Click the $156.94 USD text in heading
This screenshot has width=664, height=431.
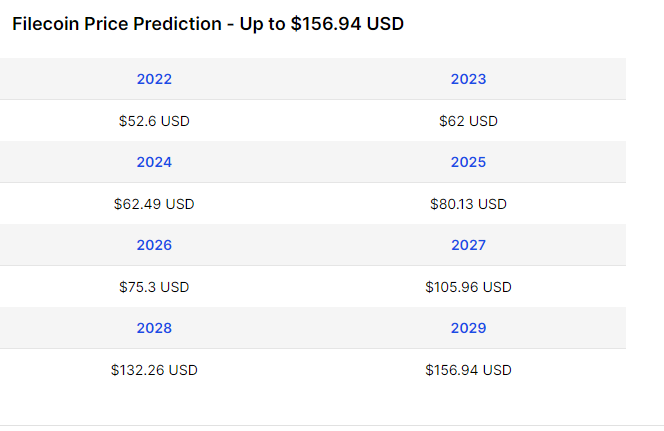[x=347, y=23]
